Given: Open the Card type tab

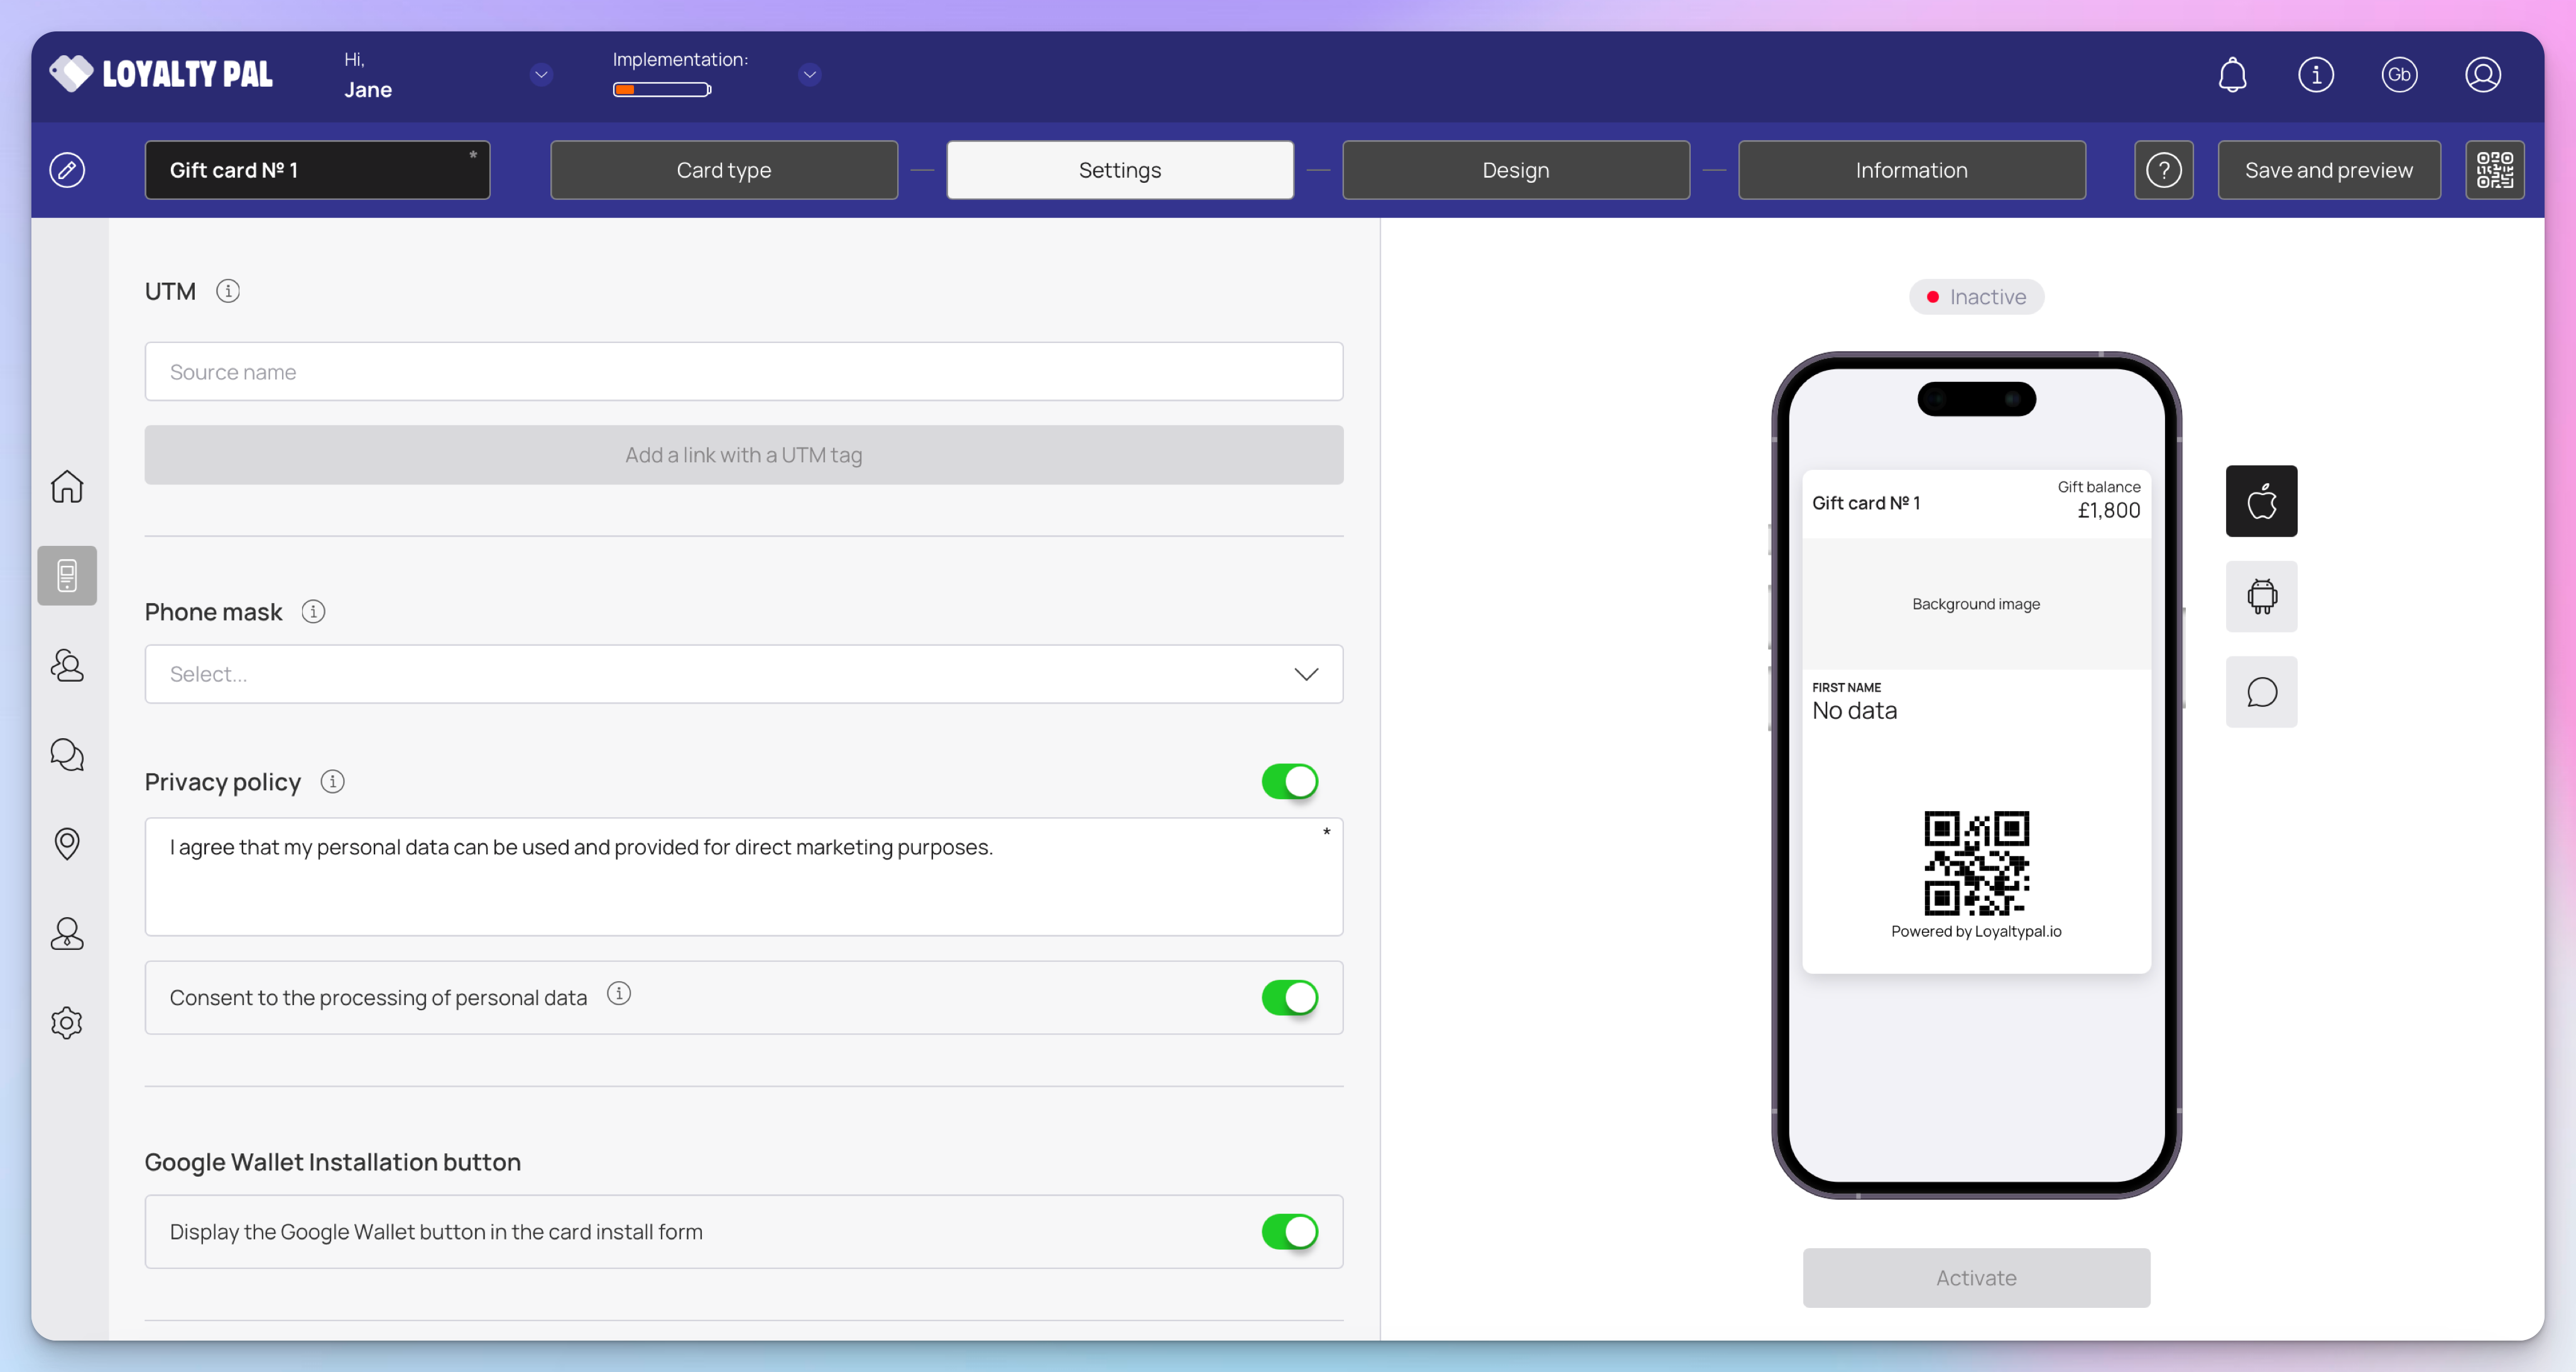Looking at the screenshot, I should 723,170.
